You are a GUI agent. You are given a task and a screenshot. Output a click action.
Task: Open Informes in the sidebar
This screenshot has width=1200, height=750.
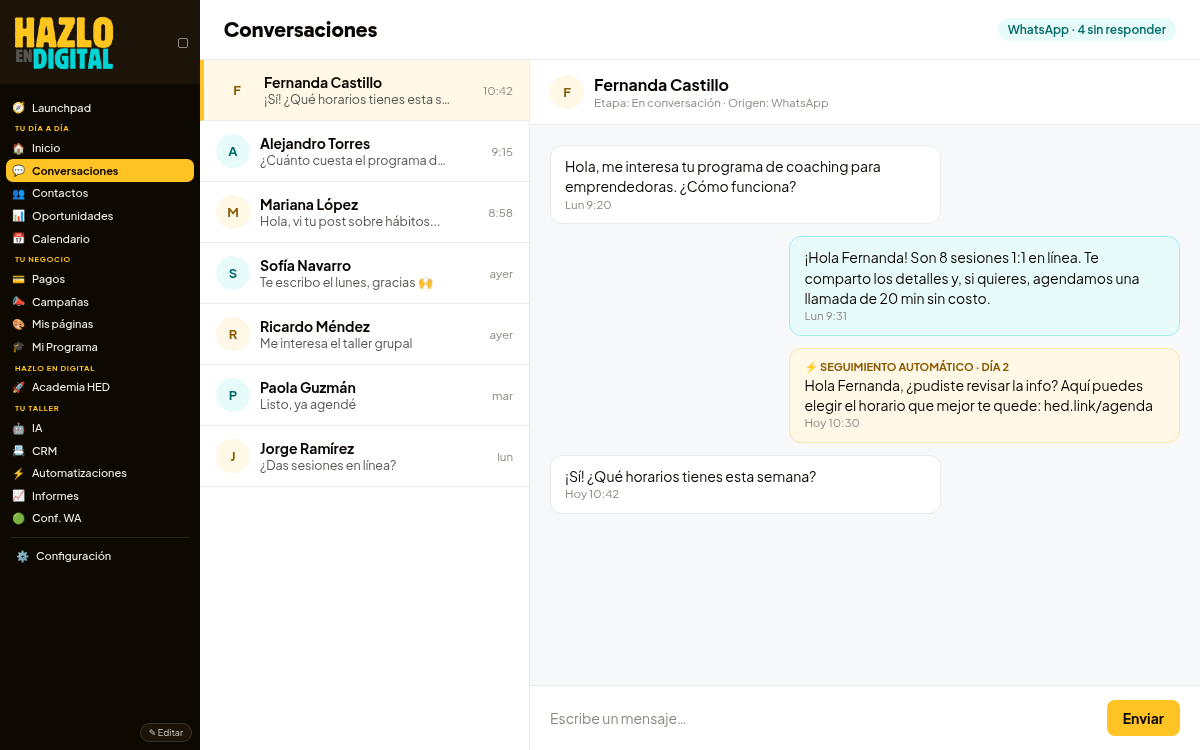[x=100, y=496]
